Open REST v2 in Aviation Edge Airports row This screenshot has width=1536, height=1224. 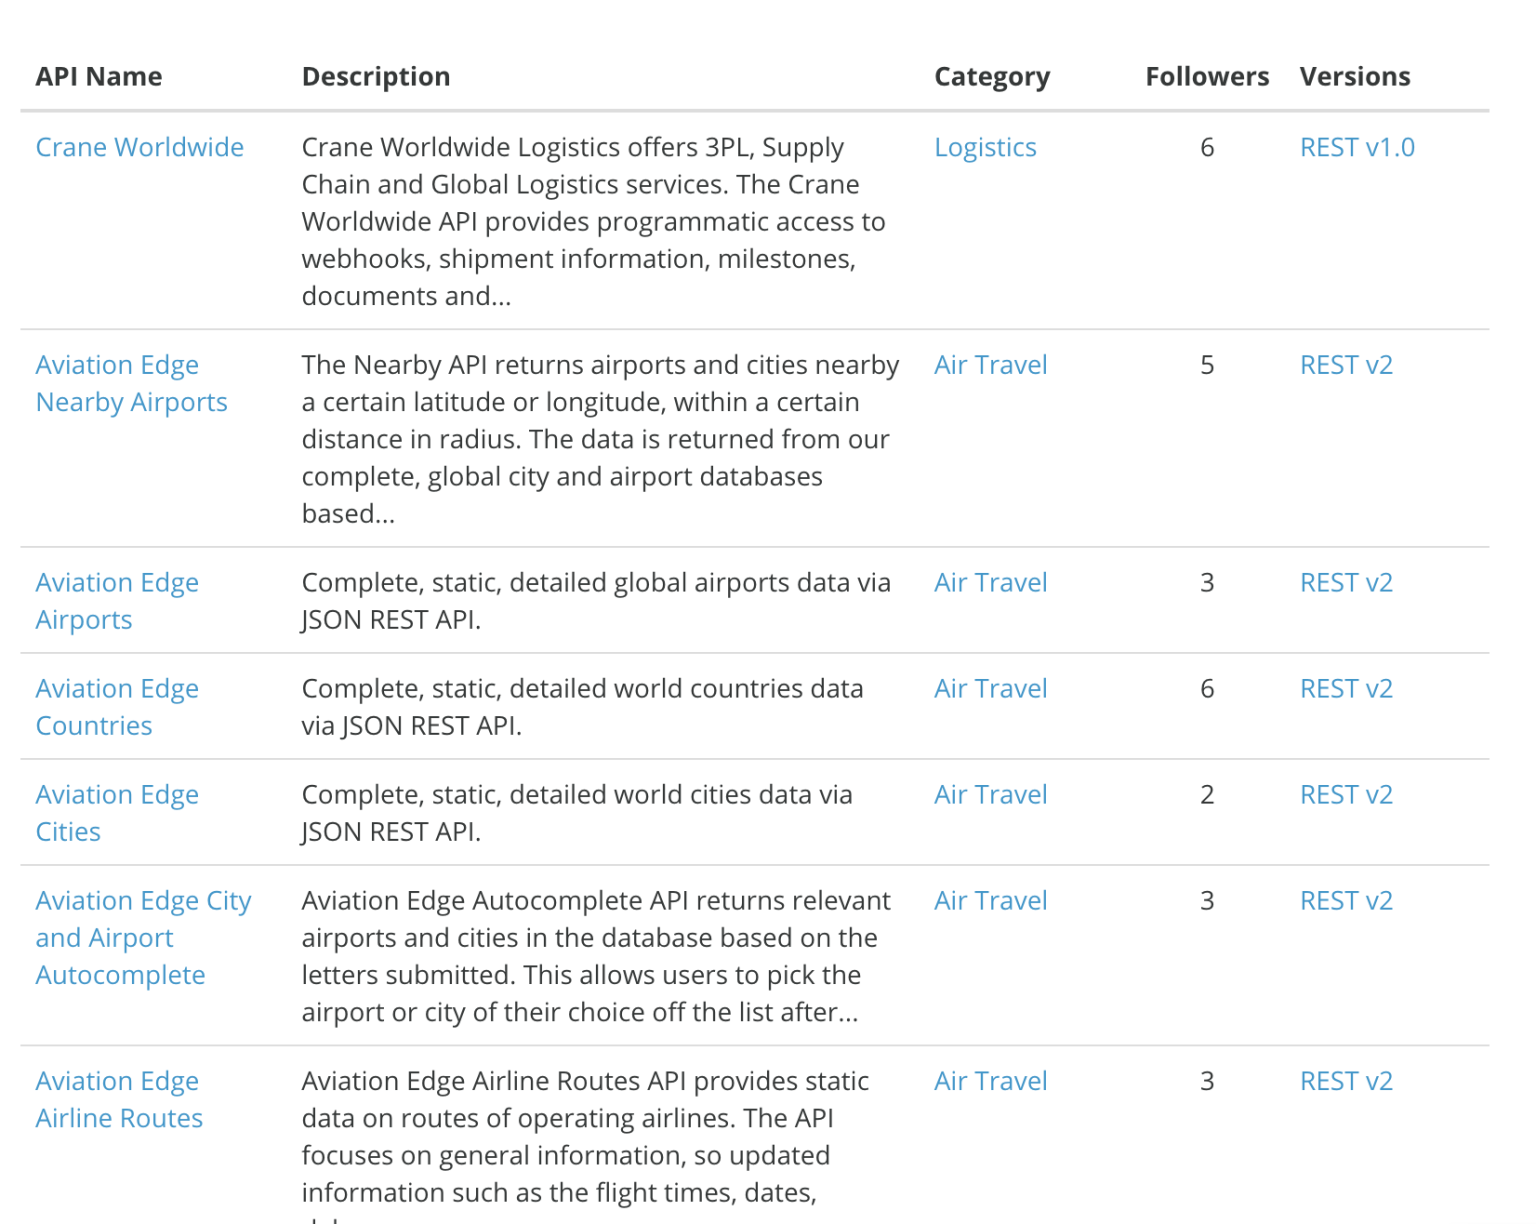(x=1345, y=583)
